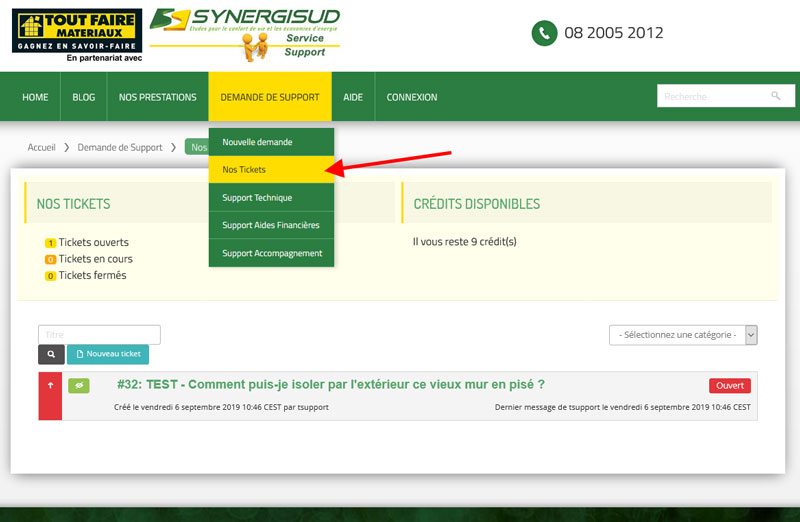The height and width of the screenshot is (522, 800).
Task: Click the green tag icon on ticket #32
Action: coord(78,385)
